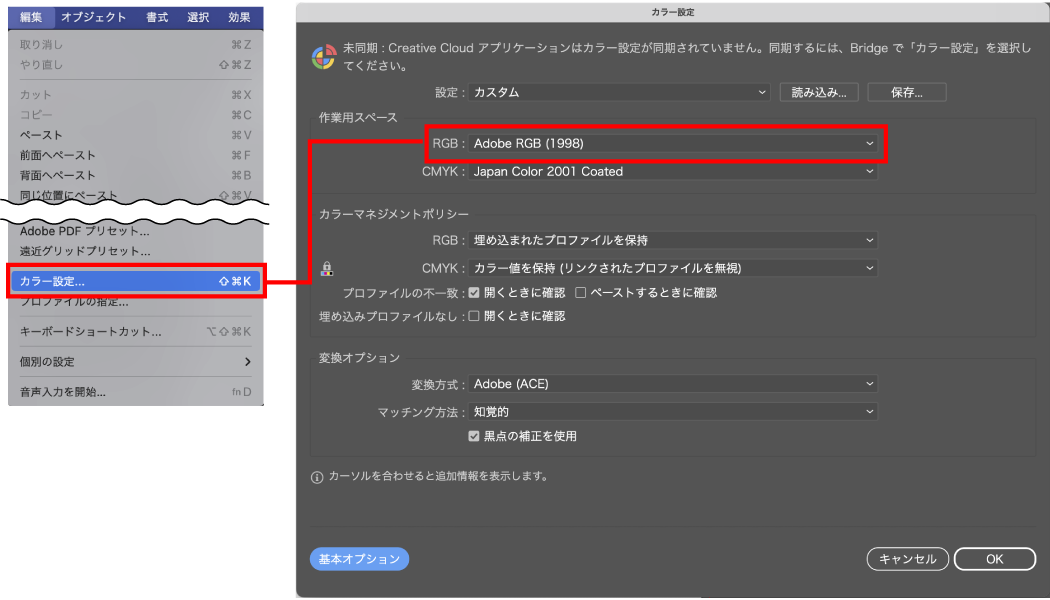Enable 開くときに確認 for profile mismatch

(x=474, y=293)
